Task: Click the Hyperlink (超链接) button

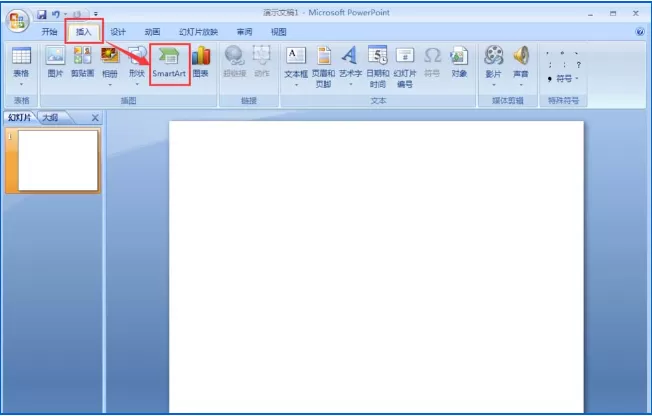Action: [235, 63]
